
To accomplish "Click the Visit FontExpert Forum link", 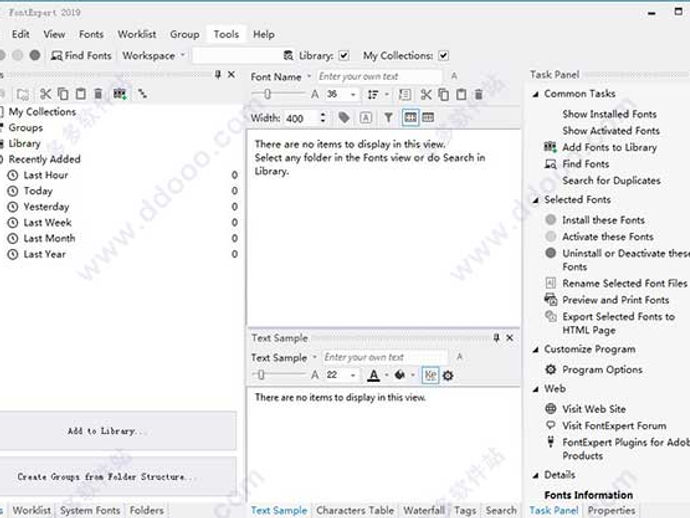I will (614, 426).
